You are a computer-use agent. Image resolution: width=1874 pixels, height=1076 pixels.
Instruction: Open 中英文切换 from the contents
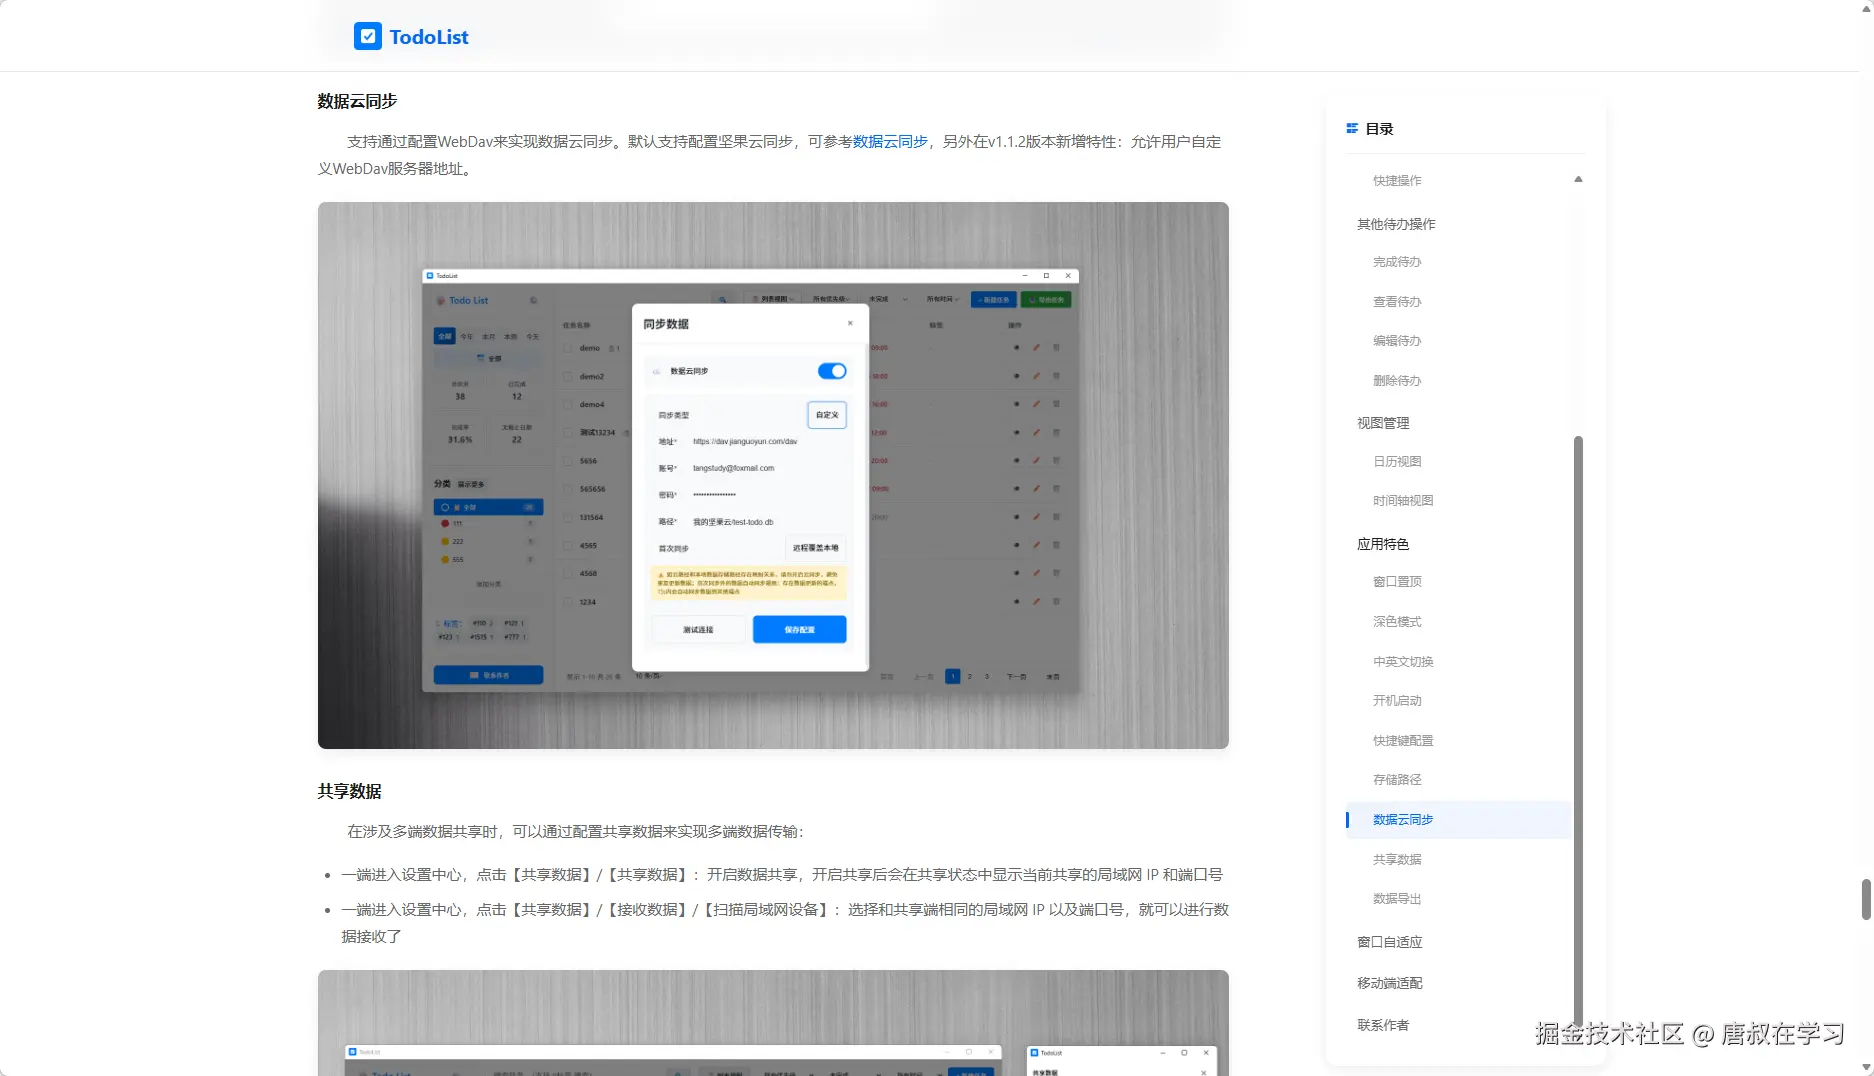coord(1403,662)
